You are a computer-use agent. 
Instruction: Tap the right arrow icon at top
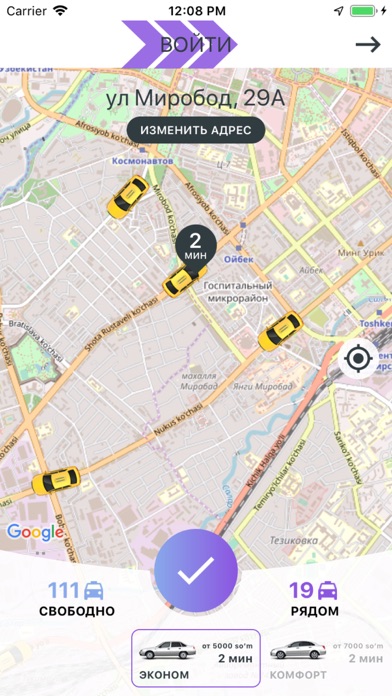click(368, 44)
